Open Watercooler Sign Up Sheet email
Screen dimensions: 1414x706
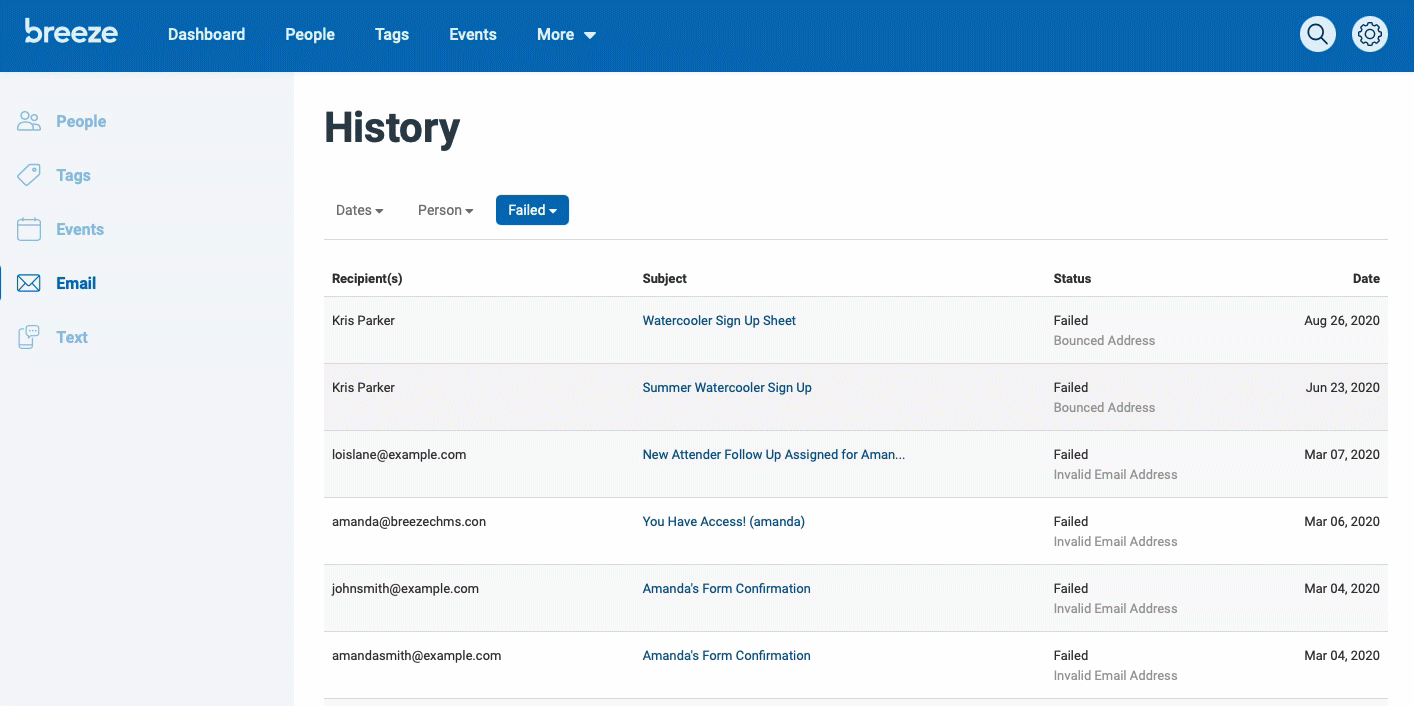(719, 321)
